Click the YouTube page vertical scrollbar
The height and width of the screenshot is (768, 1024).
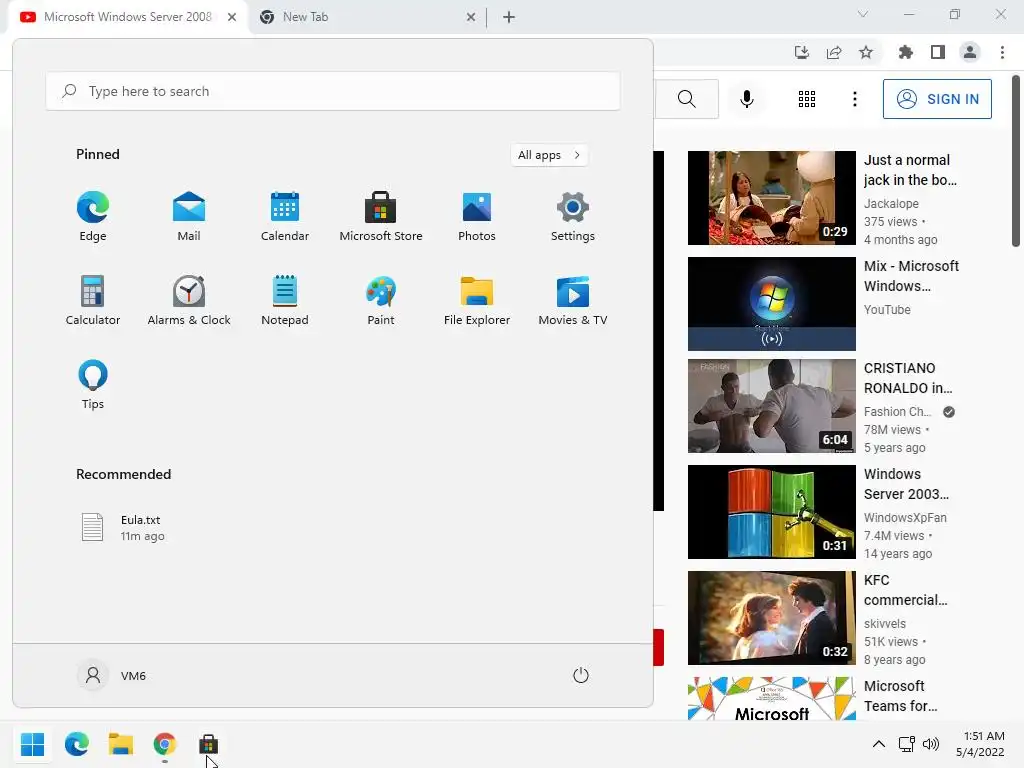click(1016, 161)
